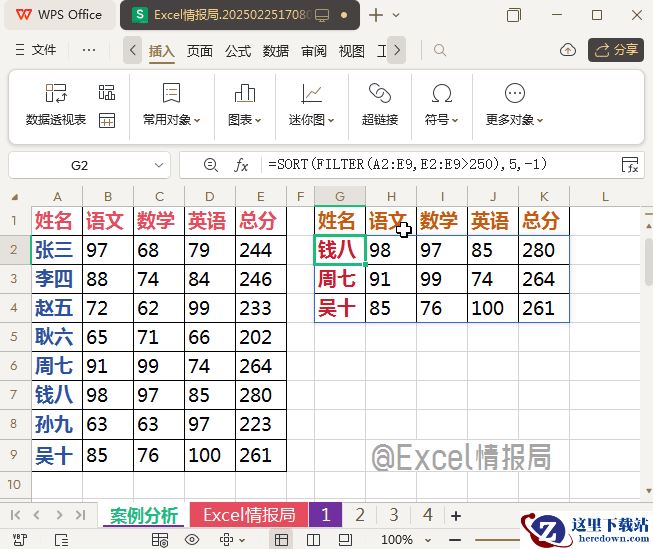Expand the Name Box dropdown arrow

tap(159, 165)
